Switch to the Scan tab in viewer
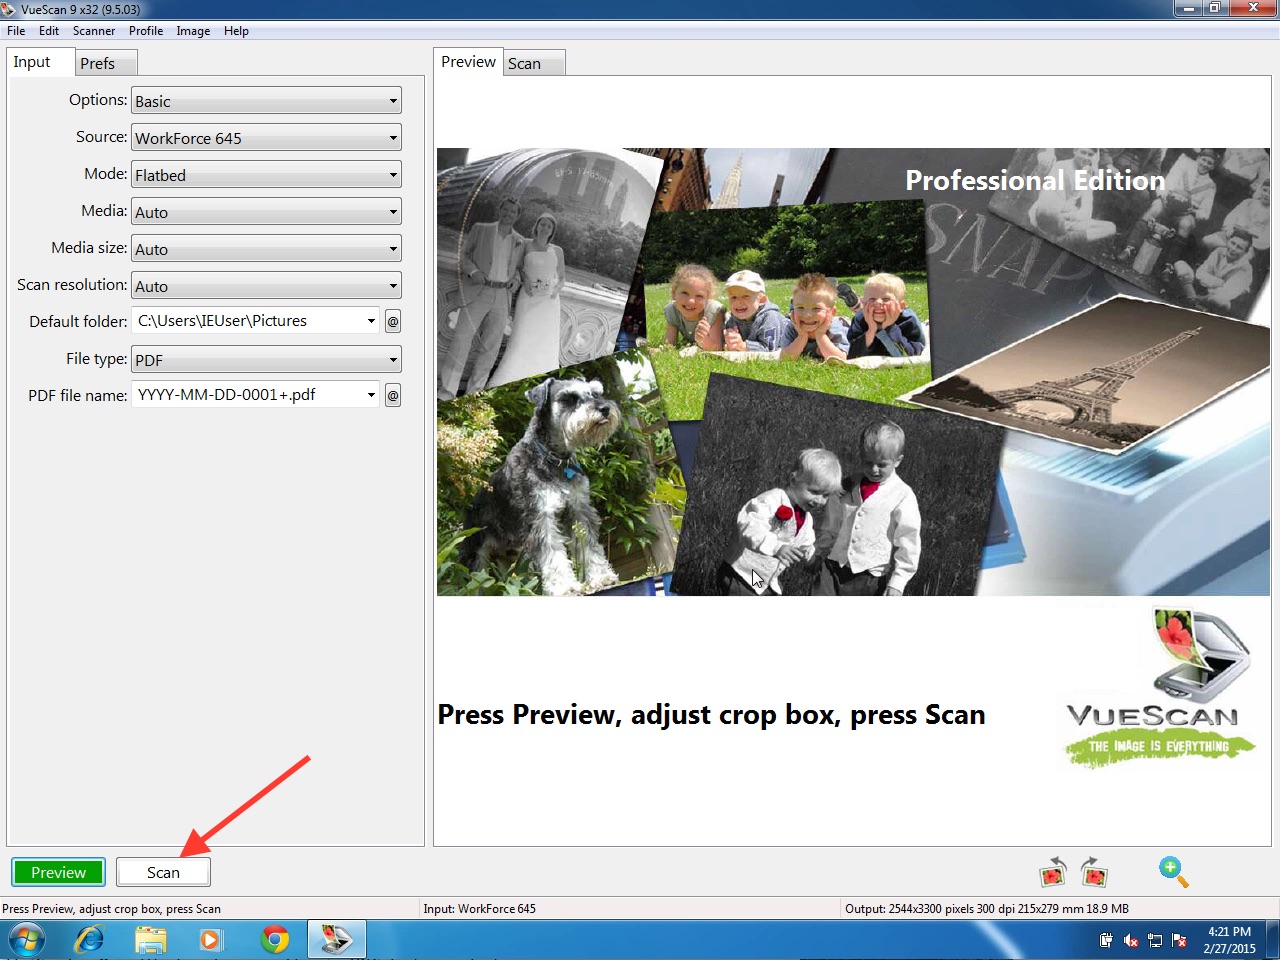 (525, 63)
